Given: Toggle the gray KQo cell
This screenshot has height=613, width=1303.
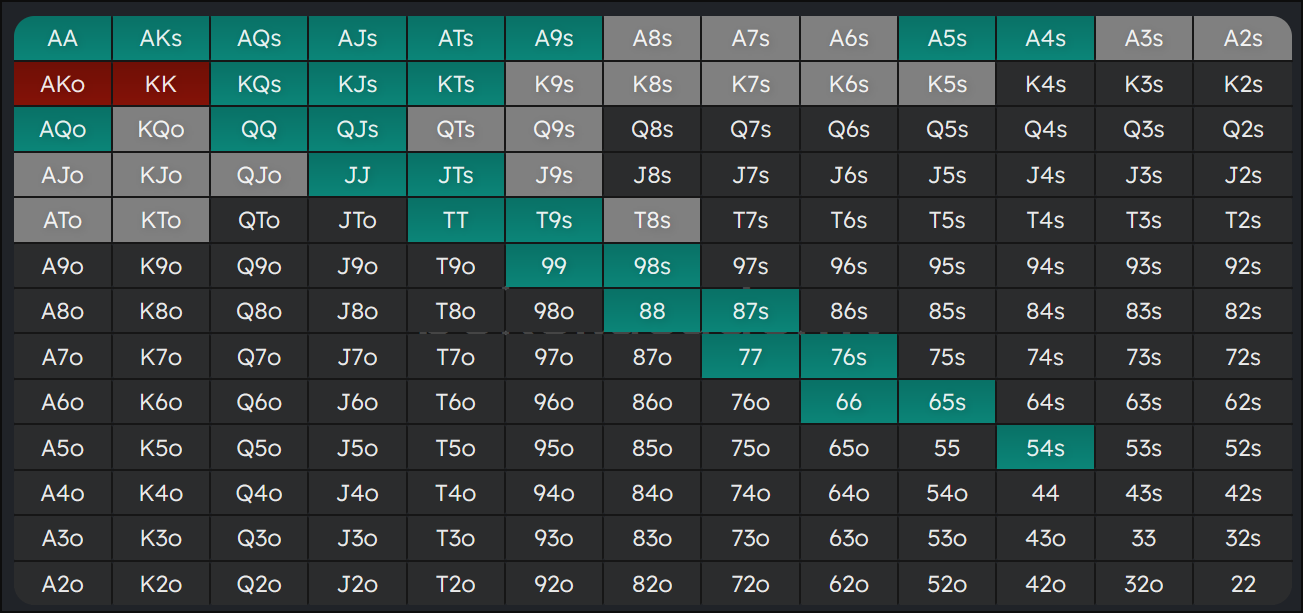Looking at the screenshot, I should pyautogui.click(x=161, y=130).
